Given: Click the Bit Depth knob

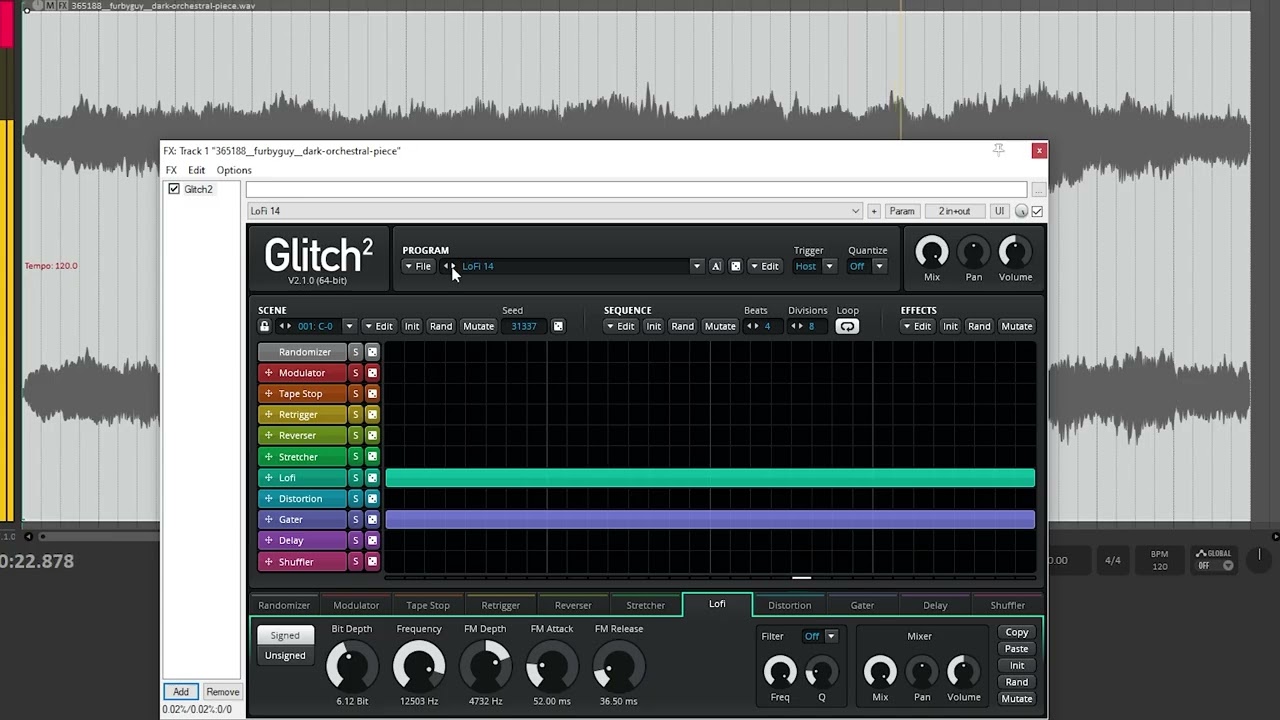Looking at the screenshot, I should pyautogui.click(x=352, y=666).
